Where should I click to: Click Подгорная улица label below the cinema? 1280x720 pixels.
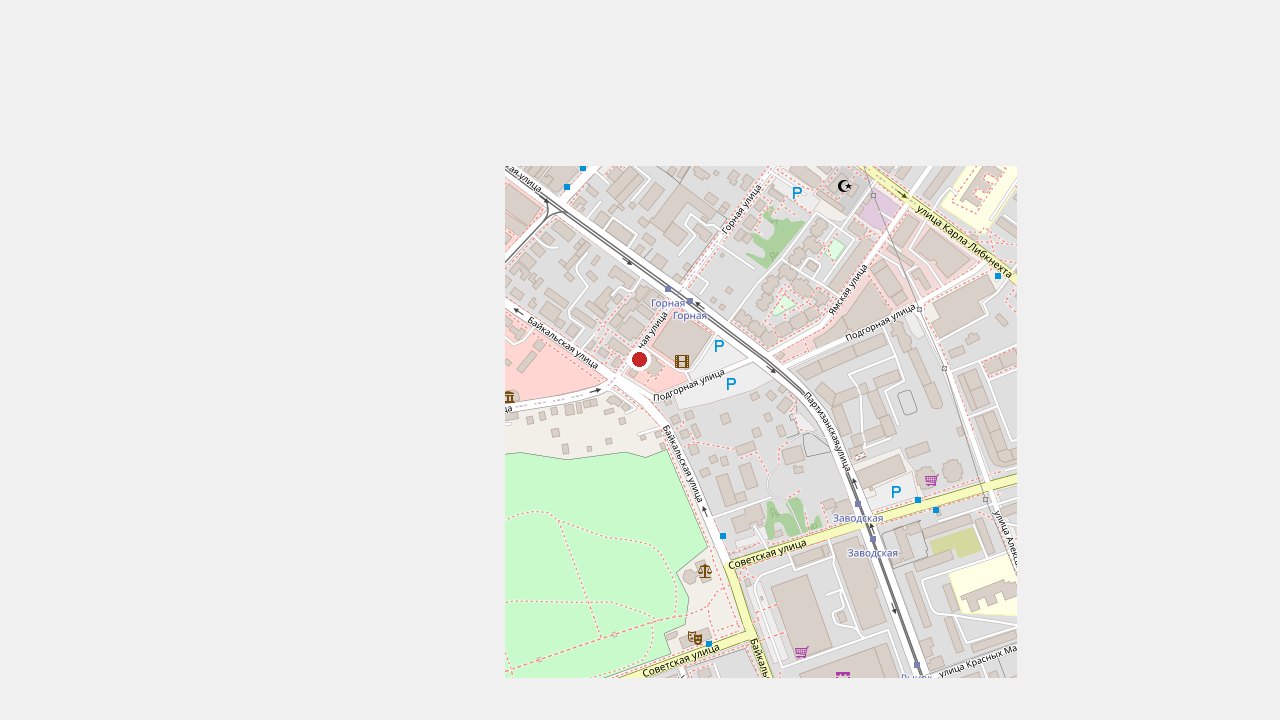coord(689,385)
